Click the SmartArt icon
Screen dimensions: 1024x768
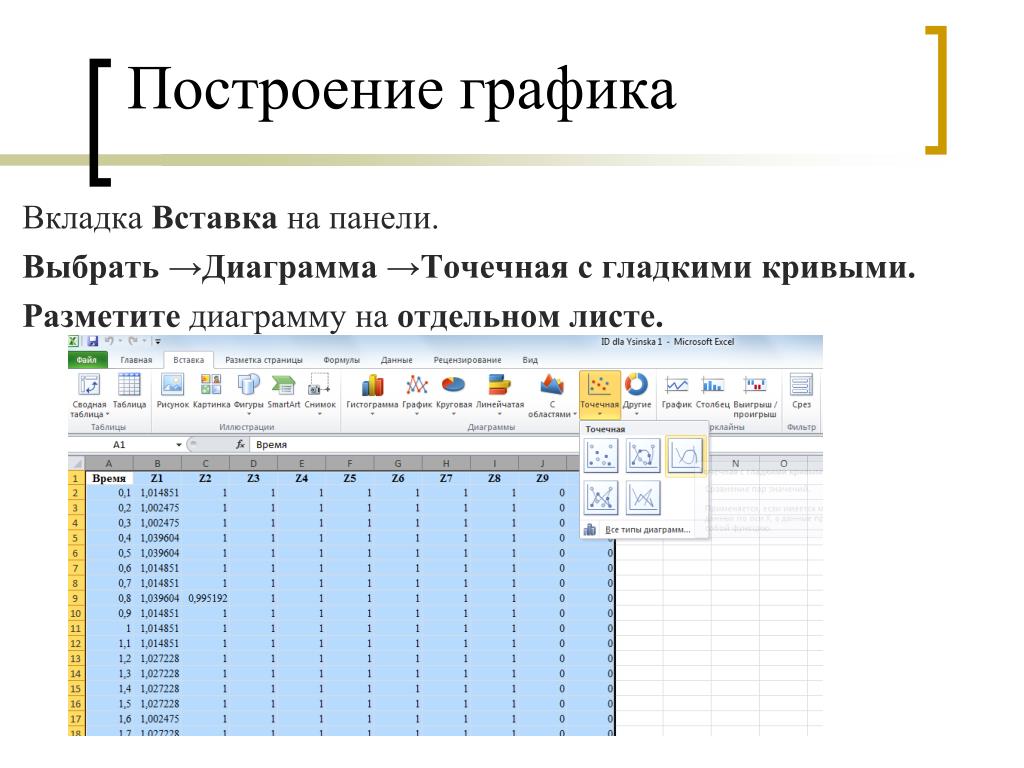(283, 385)
